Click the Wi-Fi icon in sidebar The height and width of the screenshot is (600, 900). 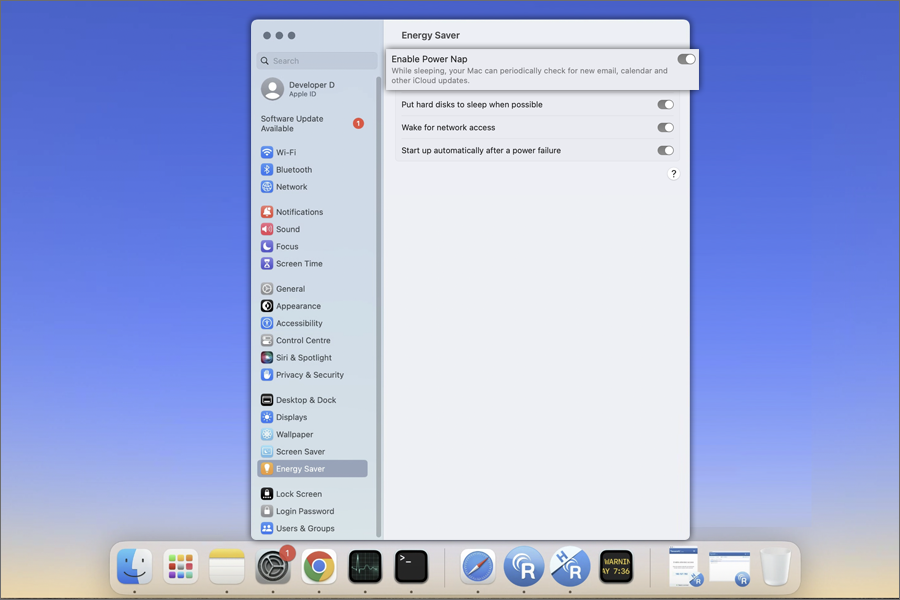pos(267,153)
